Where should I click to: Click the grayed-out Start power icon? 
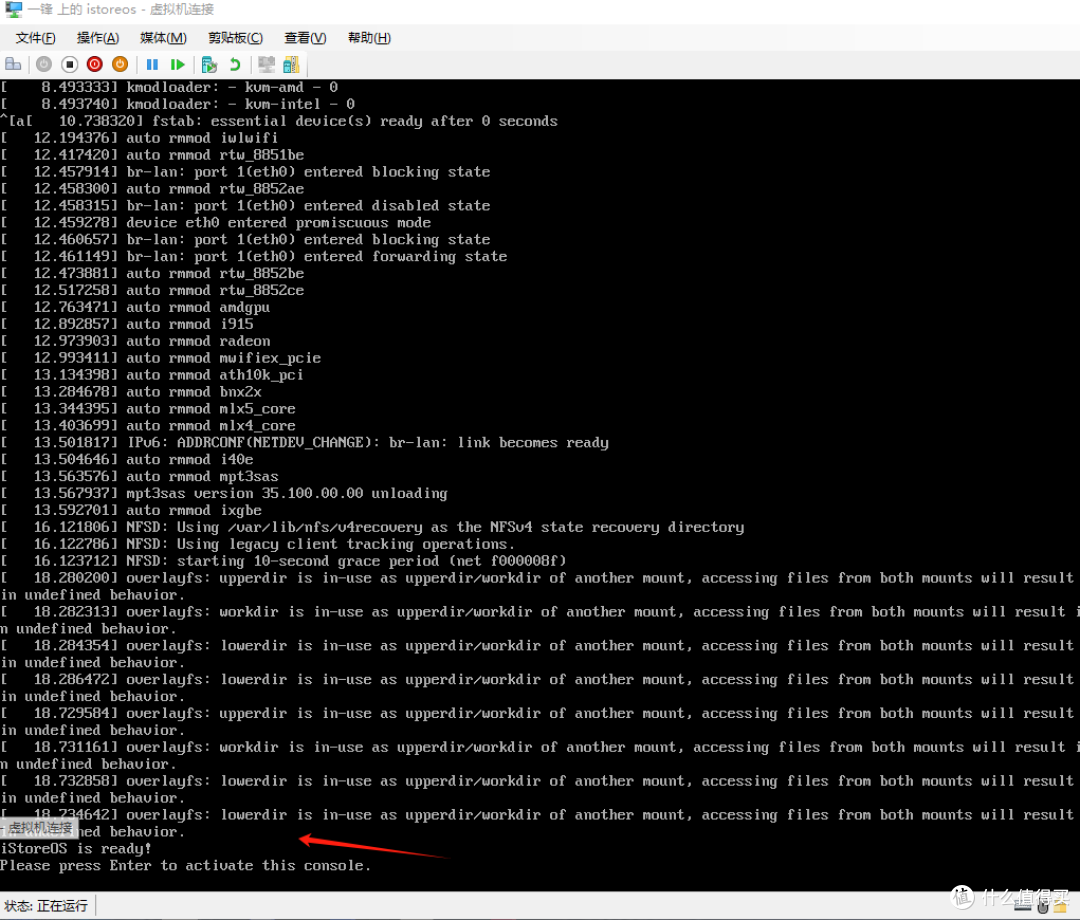(44, 65)
